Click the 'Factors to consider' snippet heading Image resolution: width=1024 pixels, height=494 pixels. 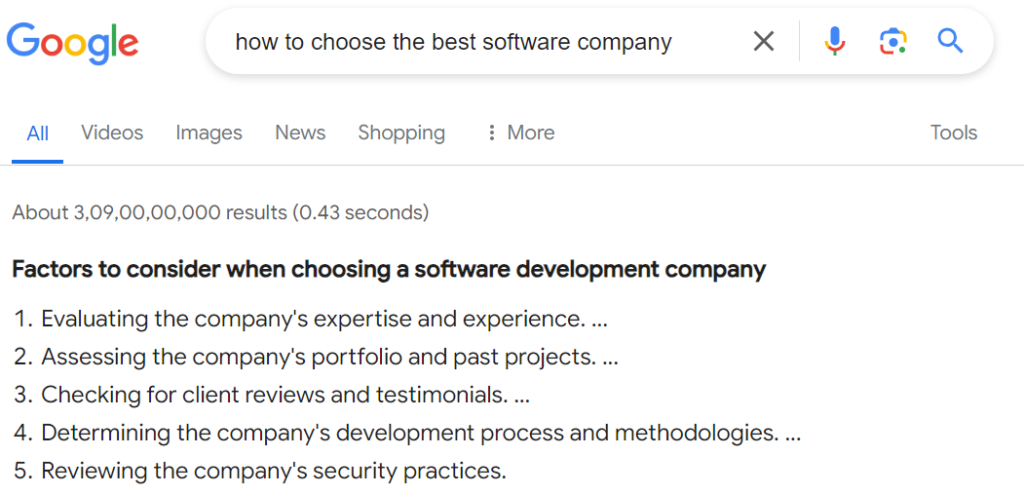[x=389, y=269]
